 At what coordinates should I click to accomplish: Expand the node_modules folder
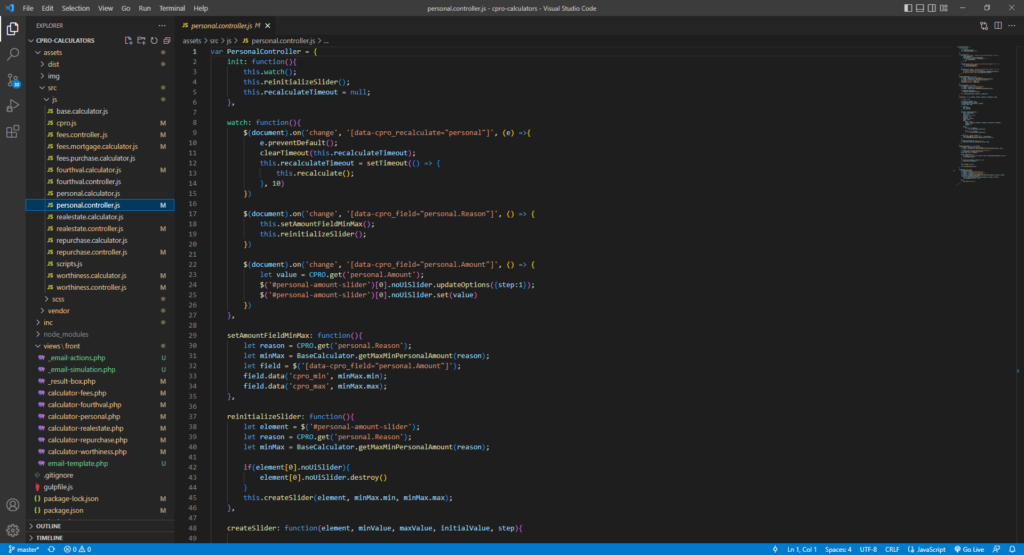(38, 334)
